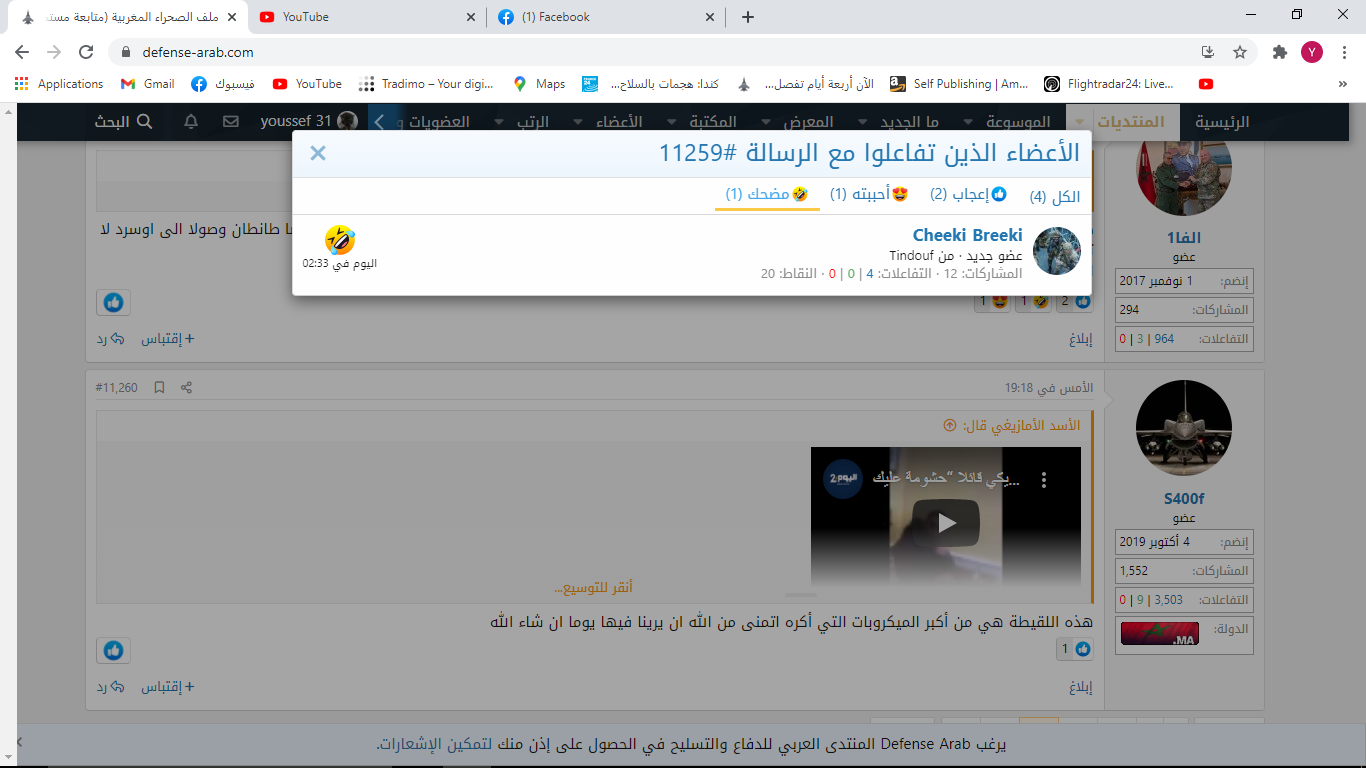Screen dimensions: 1366x768
Task: Click Cheeki Breeki's avatar thumbnail
Action: pos(1056,251)
